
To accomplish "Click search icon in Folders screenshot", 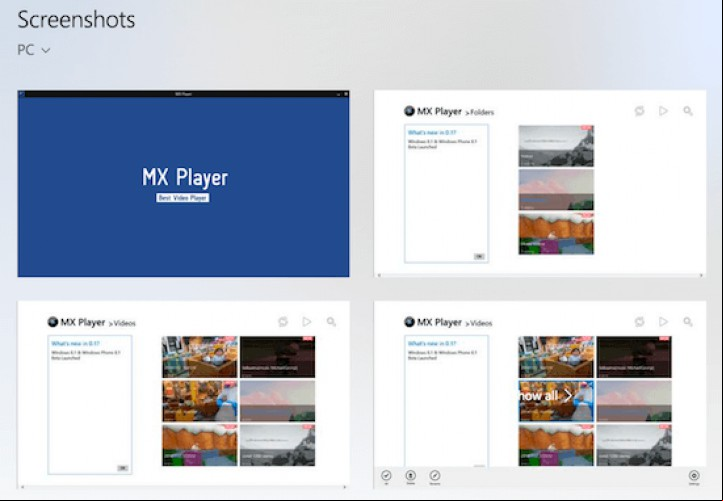I will [x=687, y=111].
